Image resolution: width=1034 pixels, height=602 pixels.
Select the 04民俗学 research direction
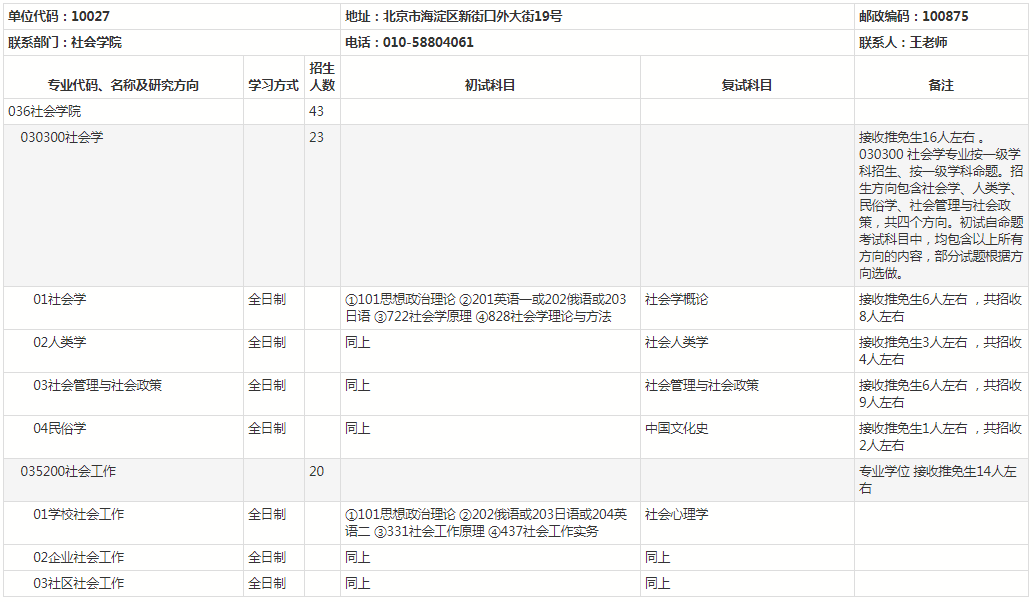60,428
